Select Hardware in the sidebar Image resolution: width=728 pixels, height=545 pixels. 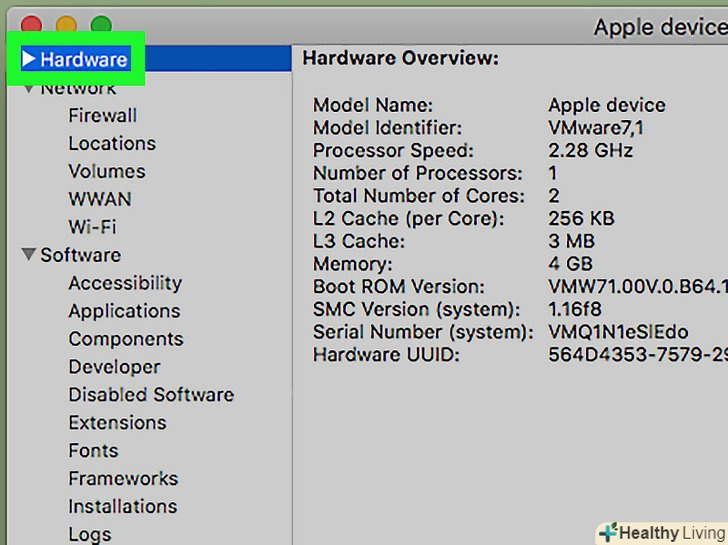tap(84, 60)
